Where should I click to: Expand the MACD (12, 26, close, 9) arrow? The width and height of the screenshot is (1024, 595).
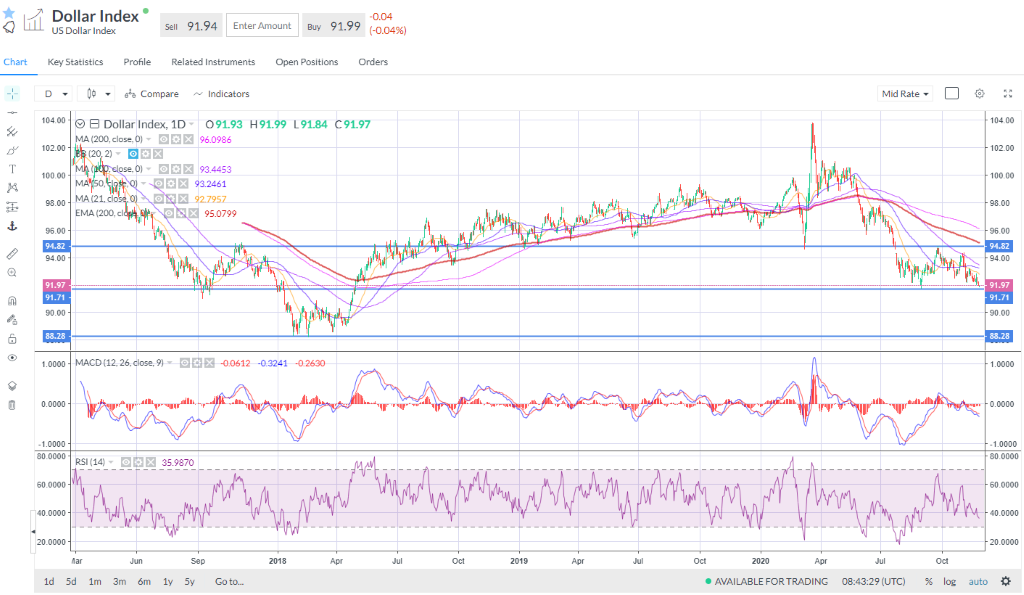170,362
